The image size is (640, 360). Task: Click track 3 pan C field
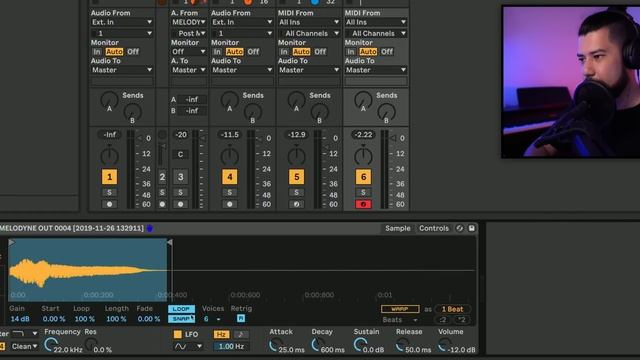(180, 154)
